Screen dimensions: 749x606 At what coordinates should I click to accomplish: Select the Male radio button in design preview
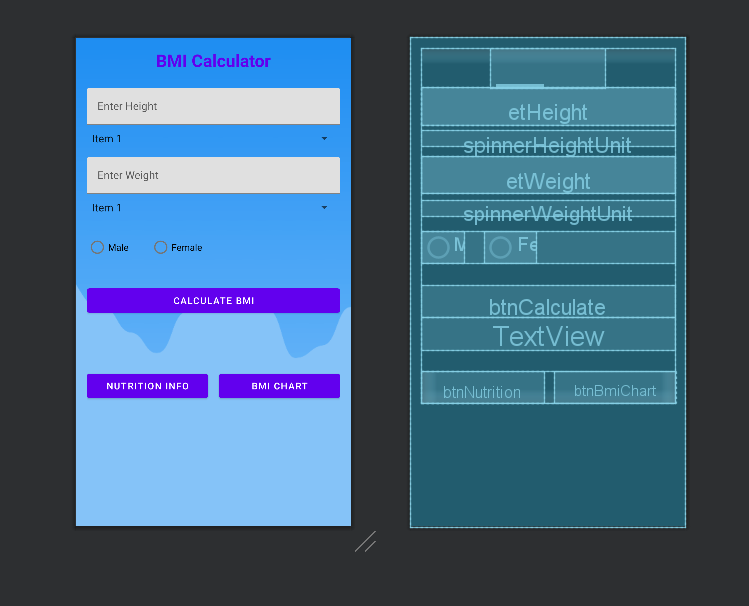click(x=98, y=247)
